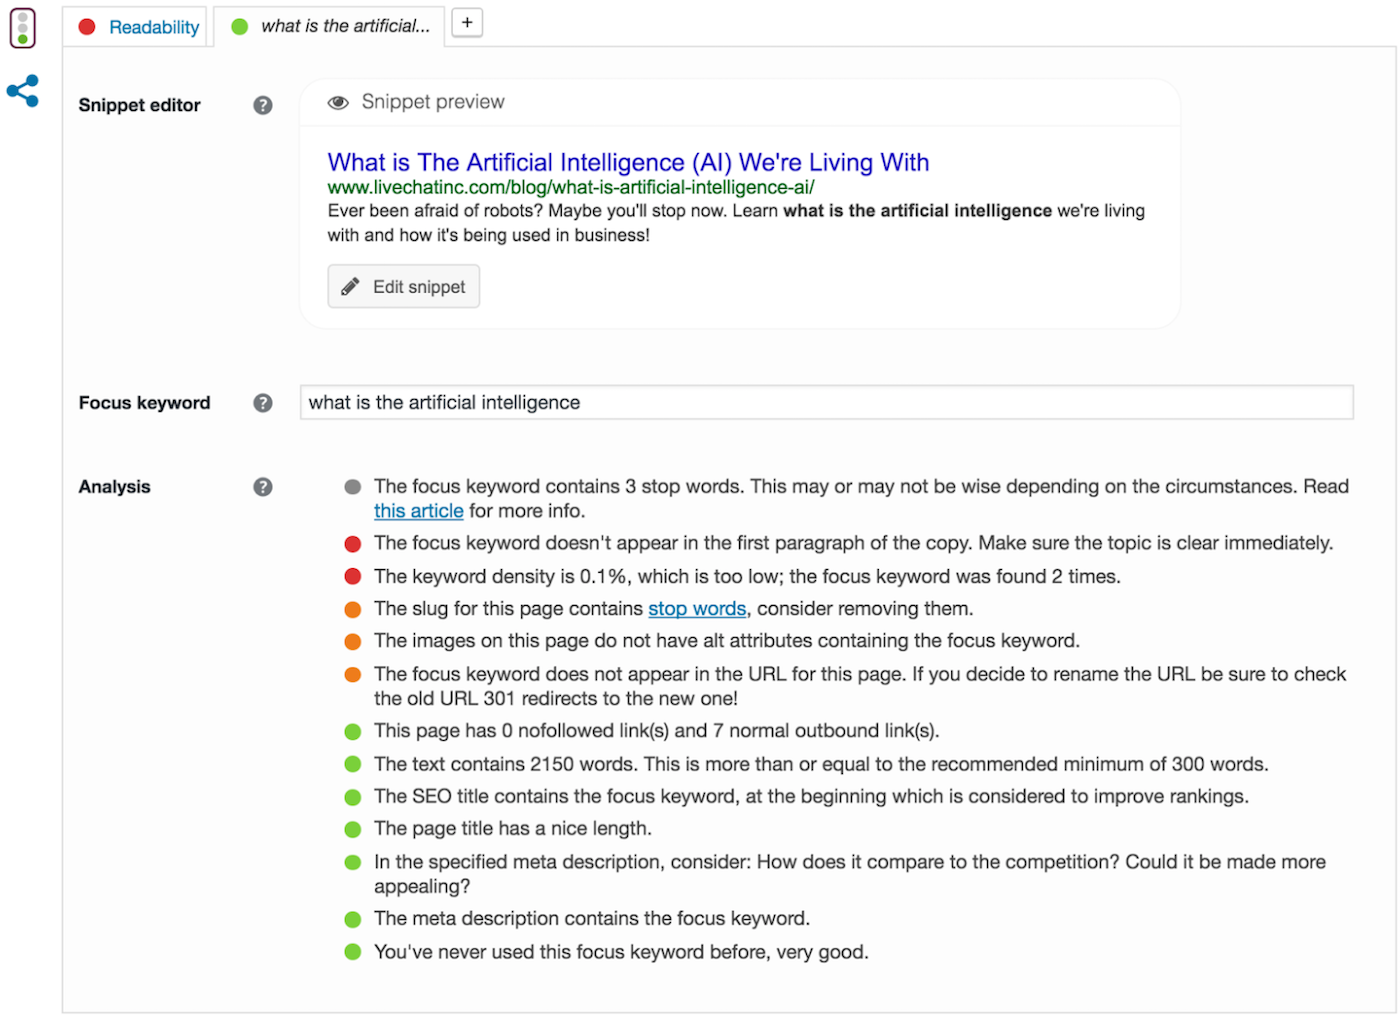Click the green snippet URL livechatinc.com
The height and width of the screenshot is (1016, 1400).
pyautogui.click(x=571, y=188)
